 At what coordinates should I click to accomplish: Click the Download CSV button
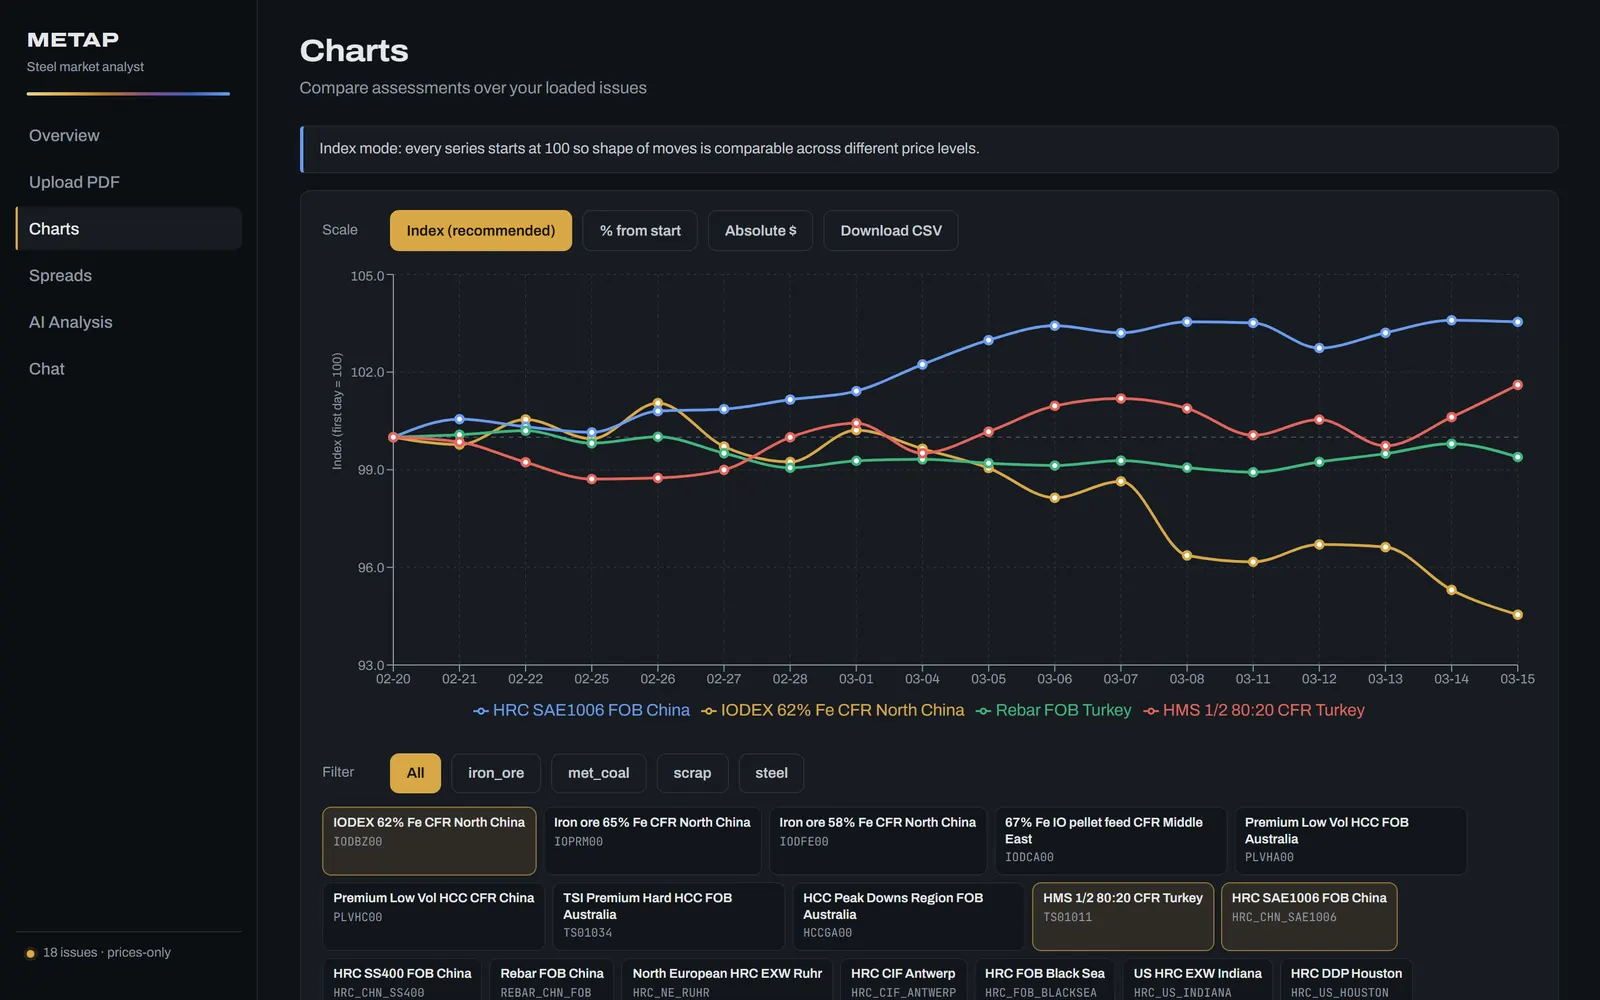(891, 230)
